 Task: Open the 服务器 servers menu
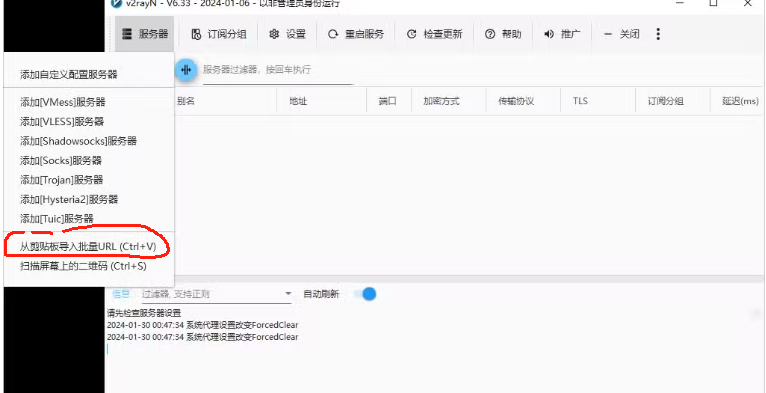(x=145, y=34)
